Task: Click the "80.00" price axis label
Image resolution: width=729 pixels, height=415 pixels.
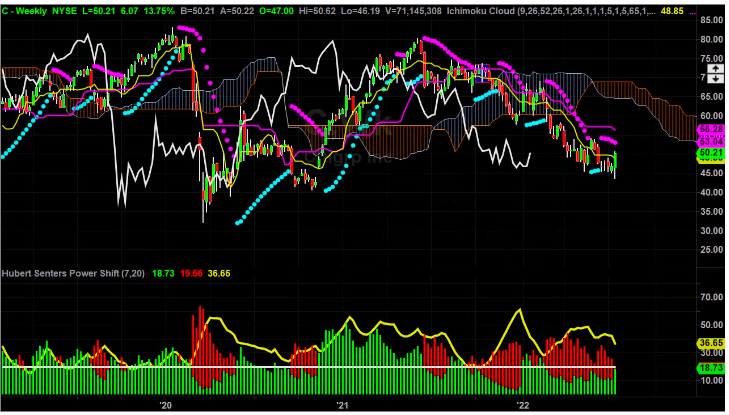Action: (x=711, y=40)
